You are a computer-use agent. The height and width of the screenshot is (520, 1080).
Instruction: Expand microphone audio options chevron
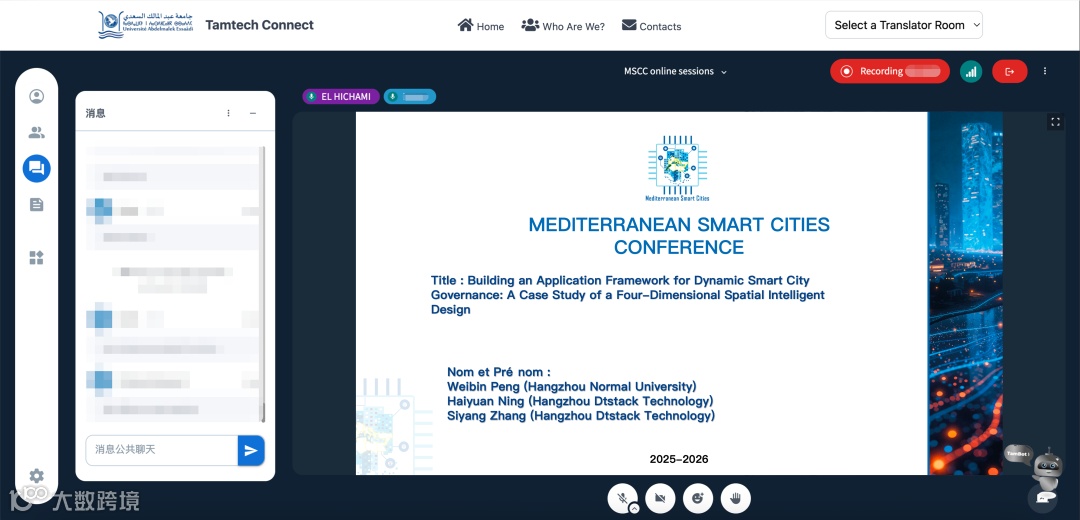pos(634,508)
